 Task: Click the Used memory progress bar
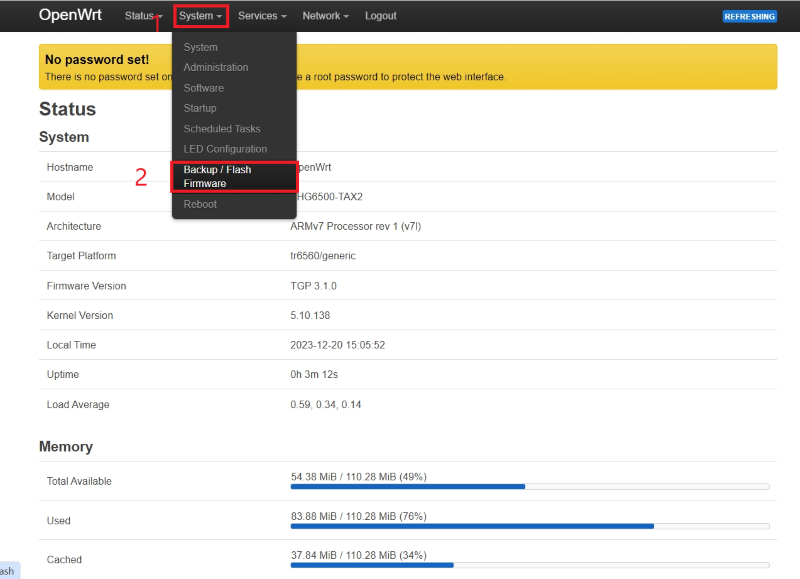click(x=529, y=526)
